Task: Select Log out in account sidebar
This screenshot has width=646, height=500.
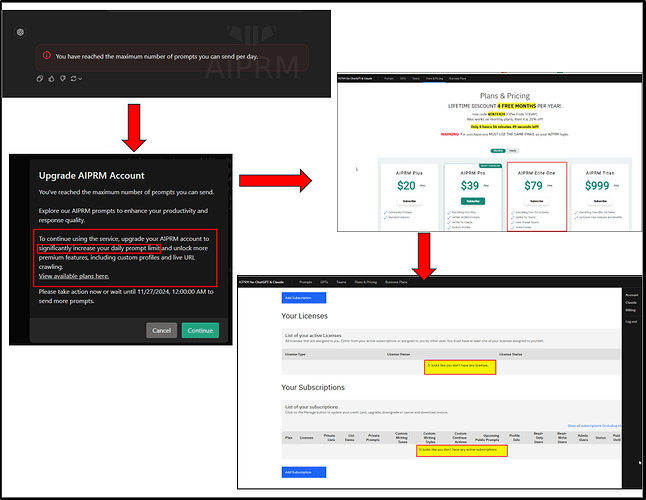Action: coord(630,321)
